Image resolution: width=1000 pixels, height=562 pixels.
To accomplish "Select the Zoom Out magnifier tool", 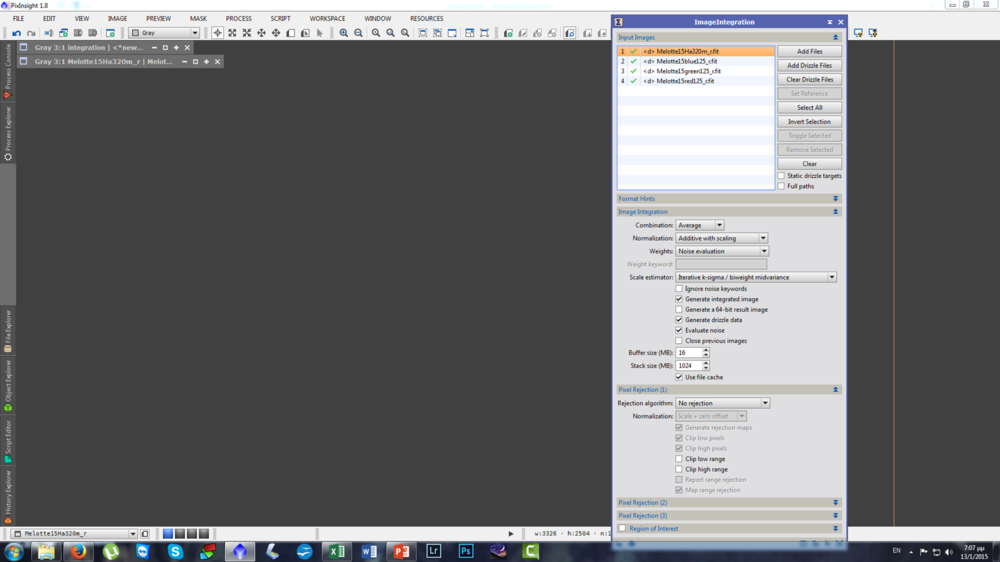I will (x=358, y=33).
